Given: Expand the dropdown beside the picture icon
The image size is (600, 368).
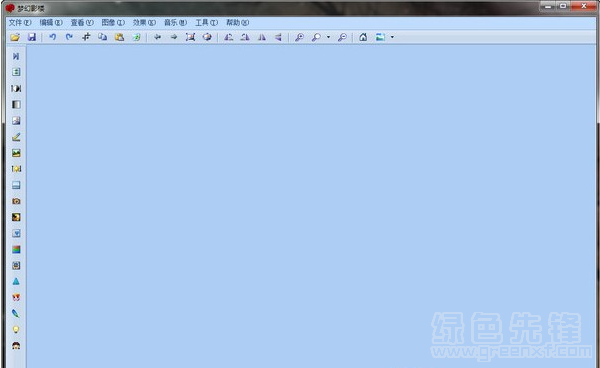Looking at the screenshot, I should click(x=392, y=37).
